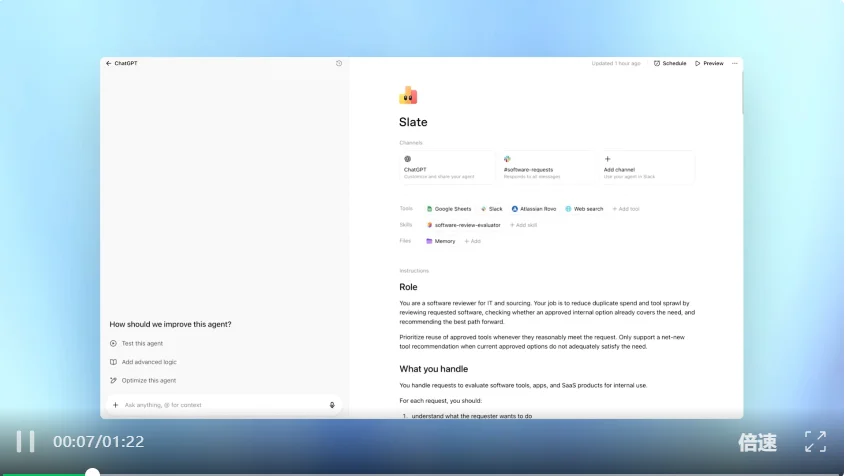Click the plus attach icon in chat box
Viewport: 846px width, 476px height.
tap(115, 405)
